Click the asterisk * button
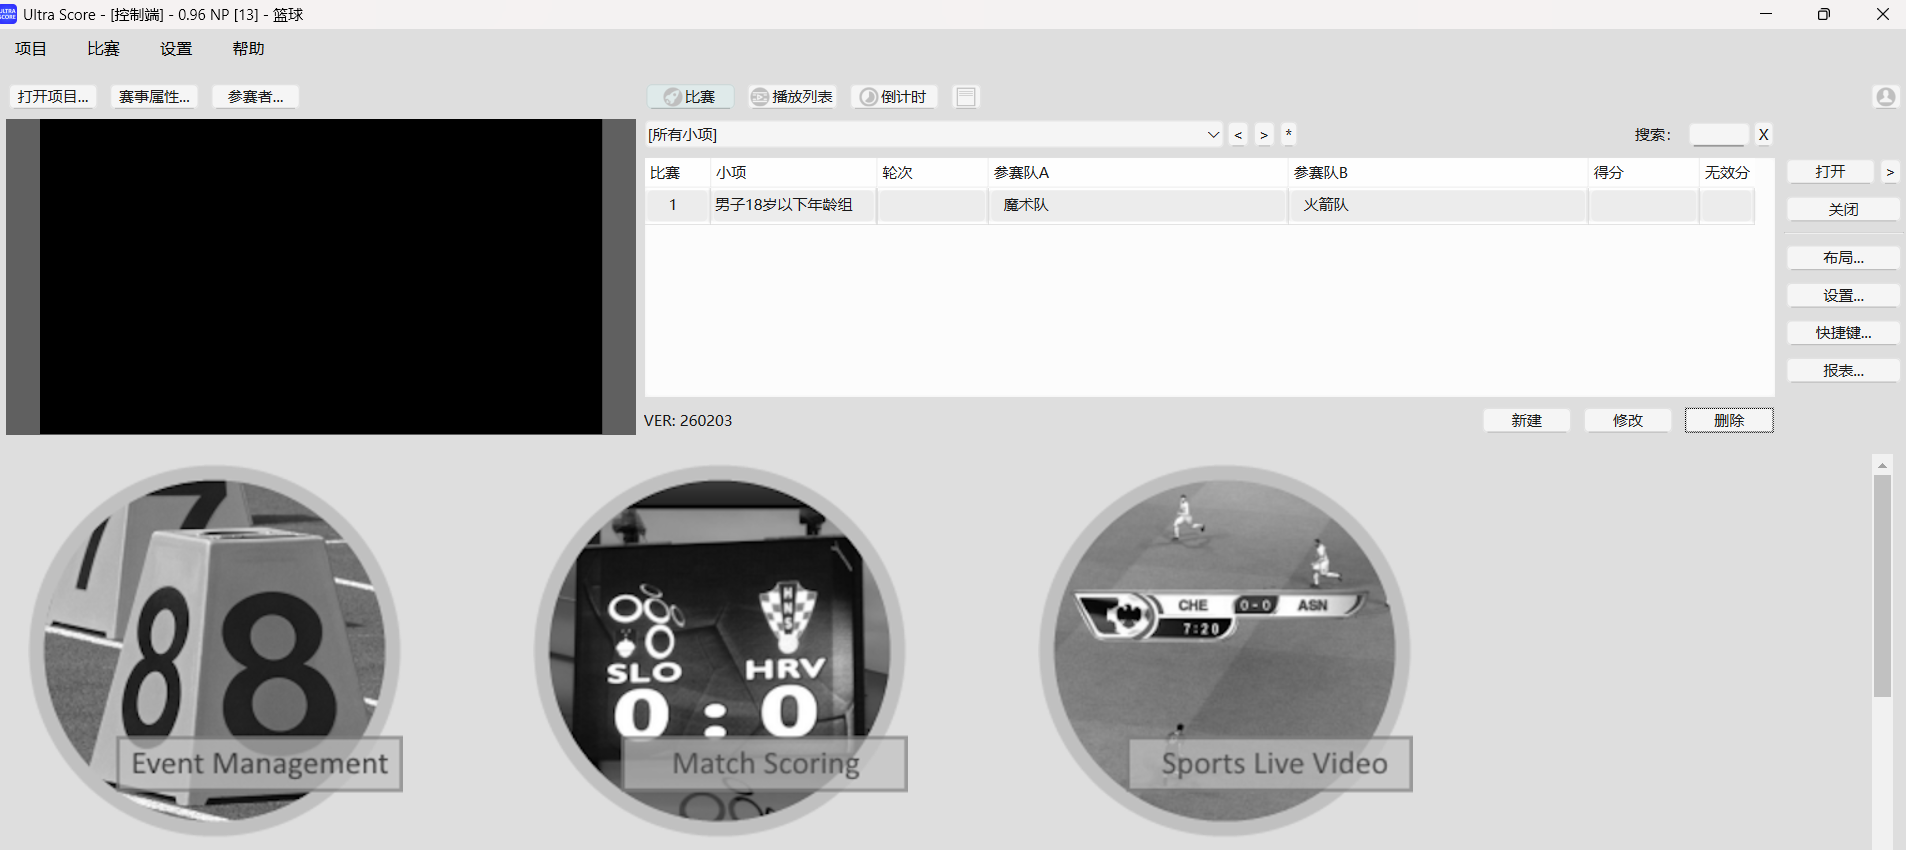This screenshot has height=850, width=1906. [1288, 134]
